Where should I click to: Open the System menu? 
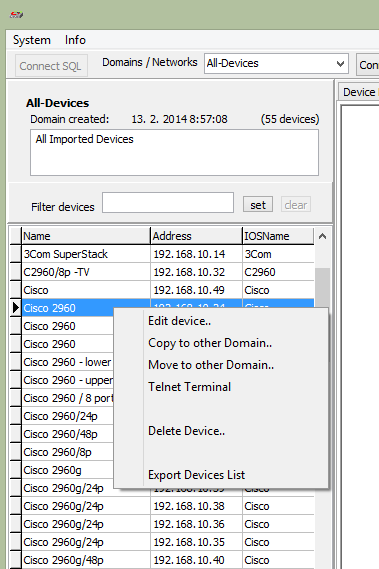coord(32,40)
